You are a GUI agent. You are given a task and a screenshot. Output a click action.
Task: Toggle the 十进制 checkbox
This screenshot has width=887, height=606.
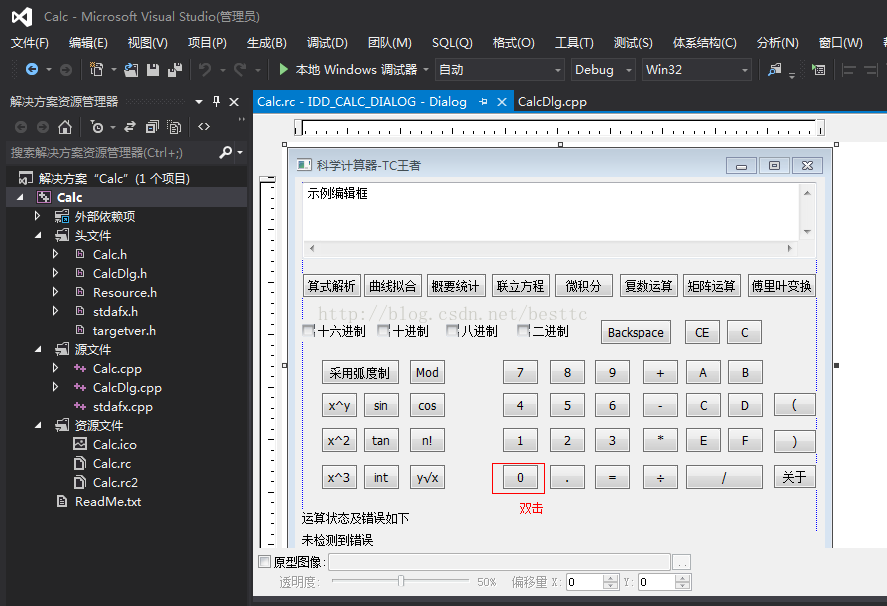click(383, 330)
